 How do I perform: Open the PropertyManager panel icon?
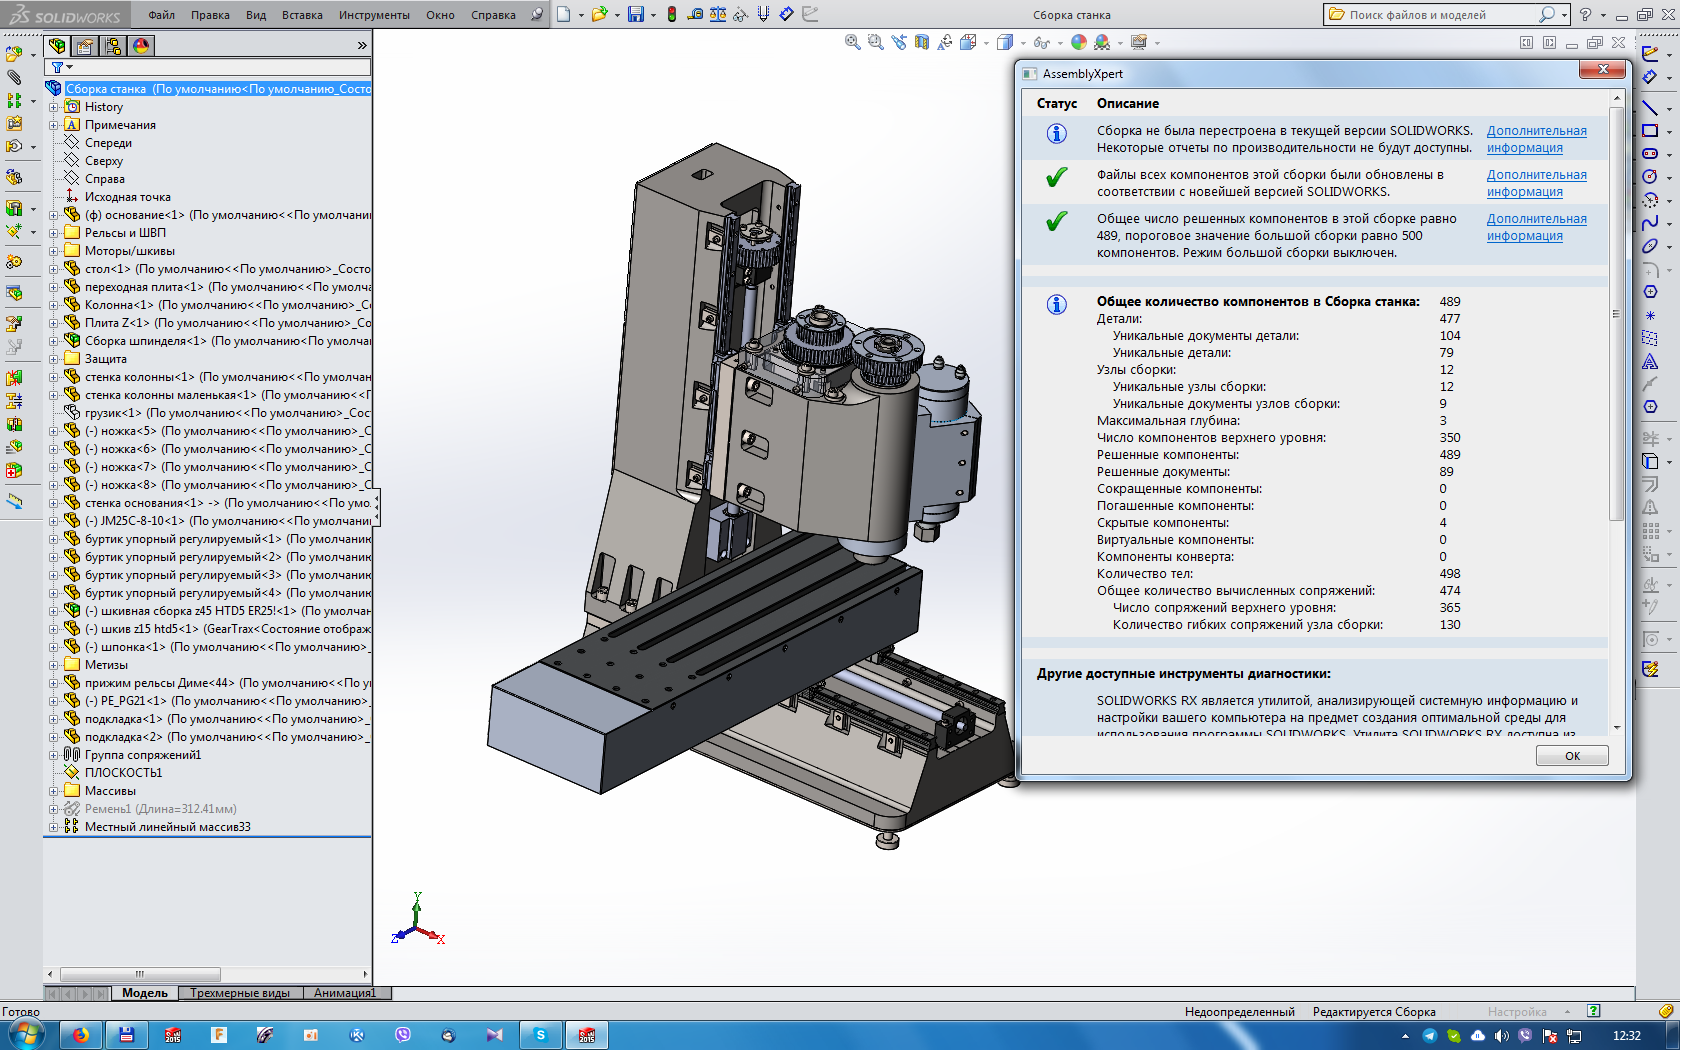click(x=86, y=46)
